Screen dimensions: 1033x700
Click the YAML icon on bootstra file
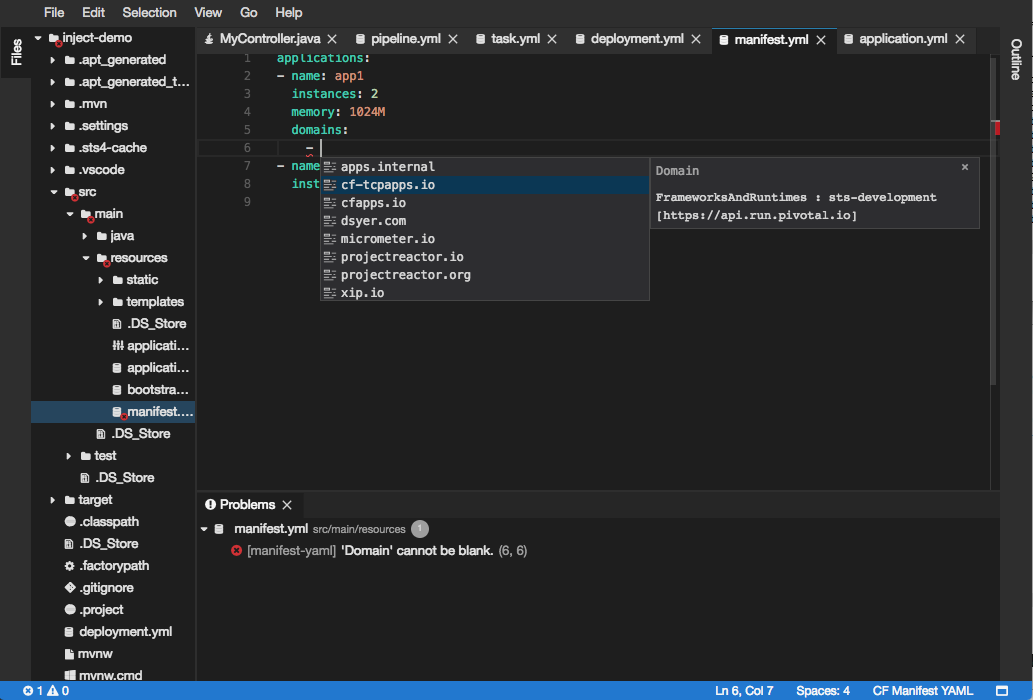point(115,389)
